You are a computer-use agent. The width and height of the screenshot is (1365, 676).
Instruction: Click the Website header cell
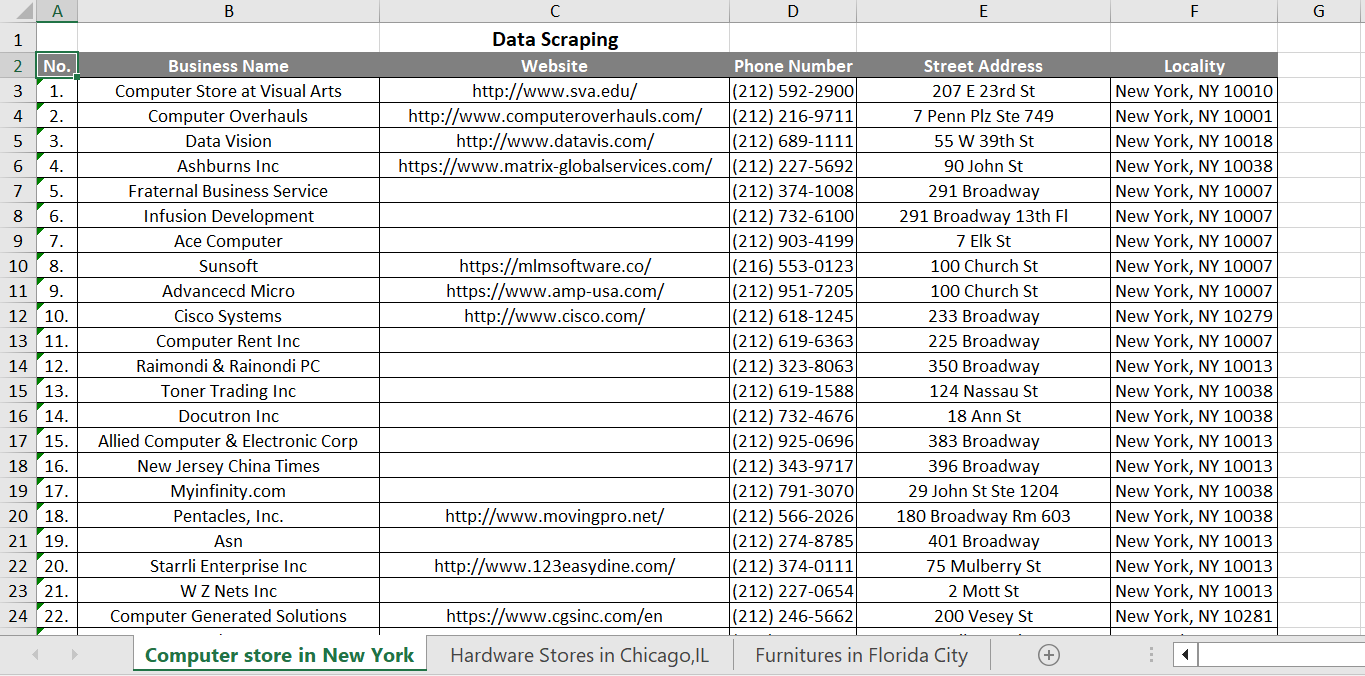pyautogui.click(x=554, y=66)
